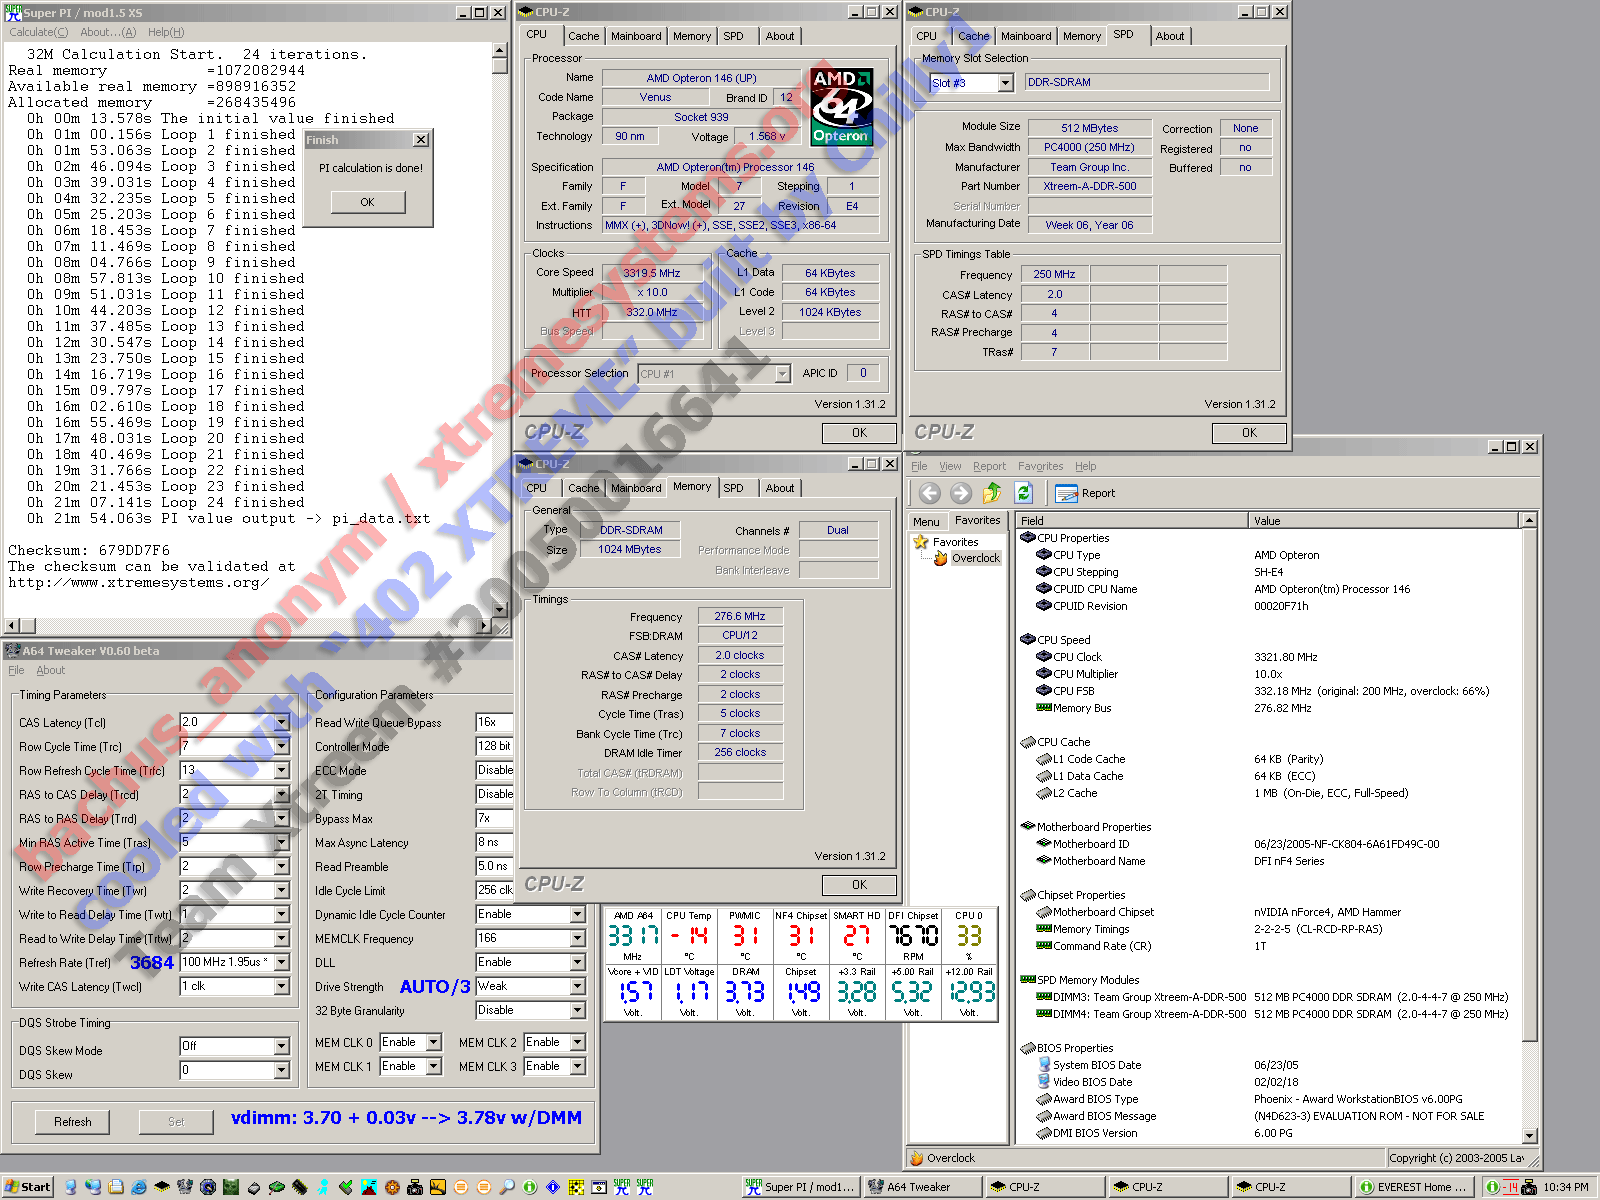Open the 32 Byte Granularity dropdown
1600x1200 pixels.
[x=577, y=1010]
